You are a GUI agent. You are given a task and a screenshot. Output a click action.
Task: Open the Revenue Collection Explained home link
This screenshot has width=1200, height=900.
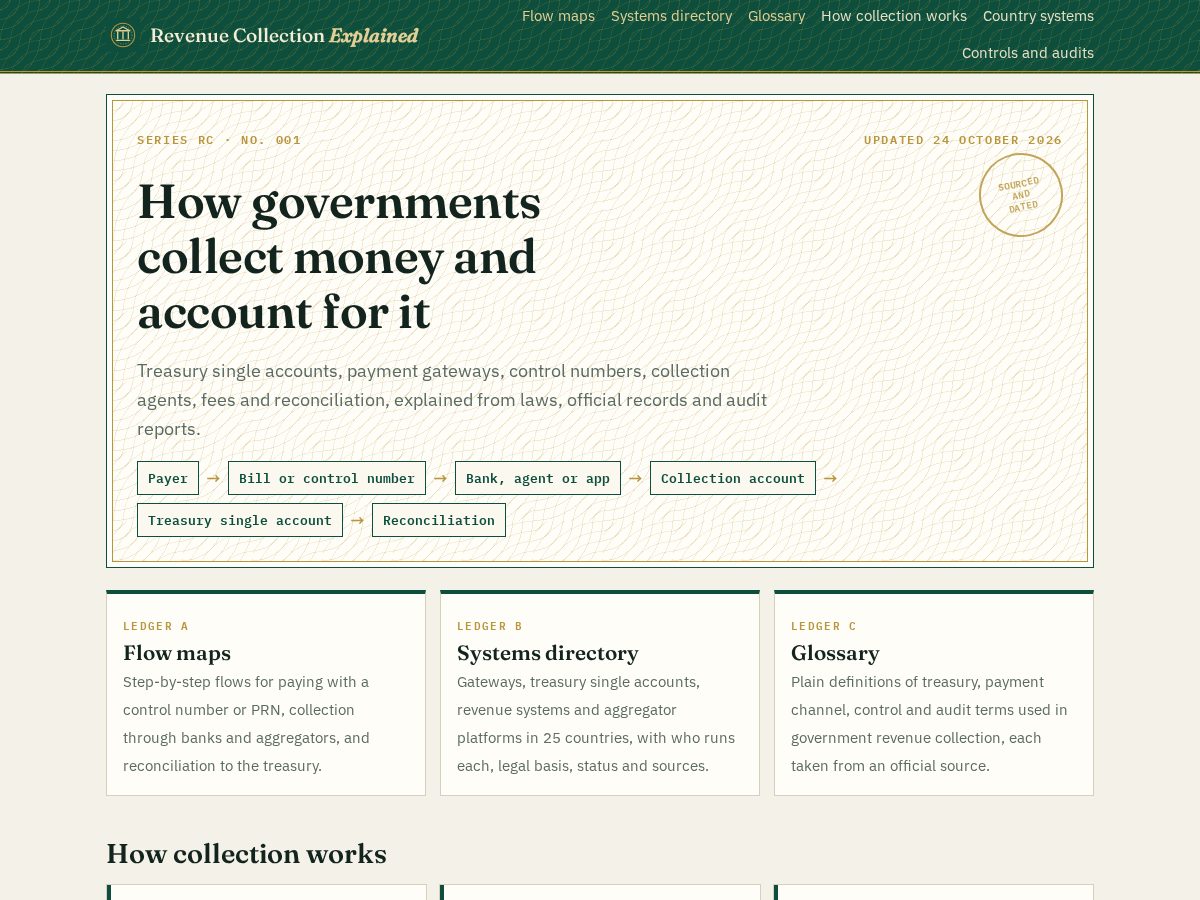click(265, 36)
